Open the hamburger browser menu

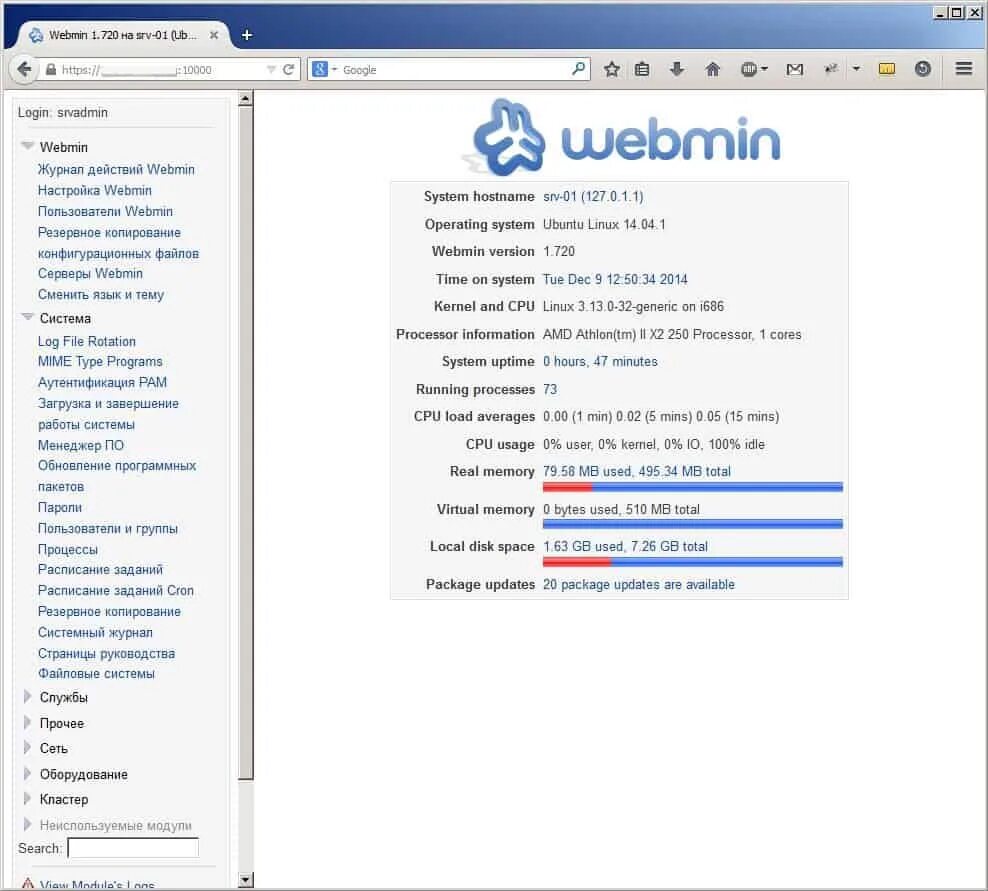[963, 68]
